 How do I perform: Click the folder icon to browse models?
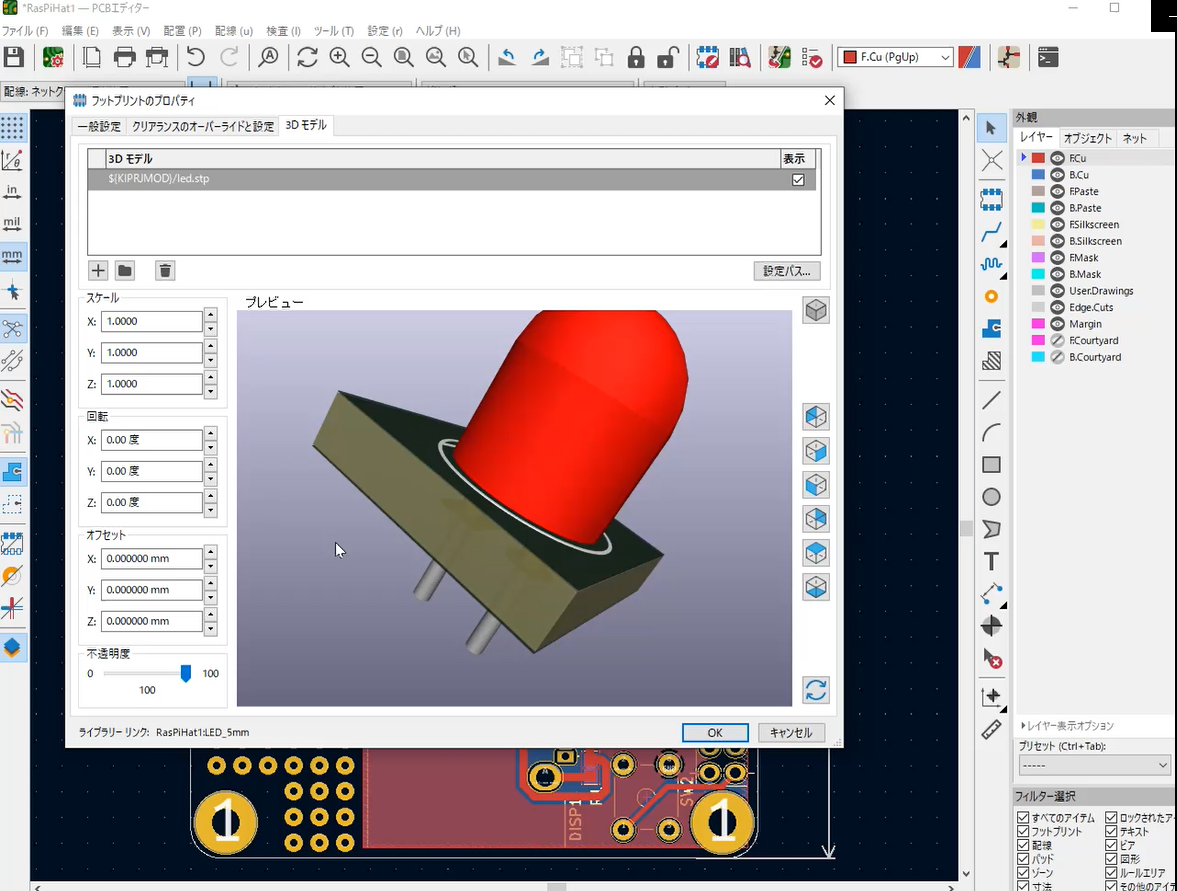tap(125, 270)
